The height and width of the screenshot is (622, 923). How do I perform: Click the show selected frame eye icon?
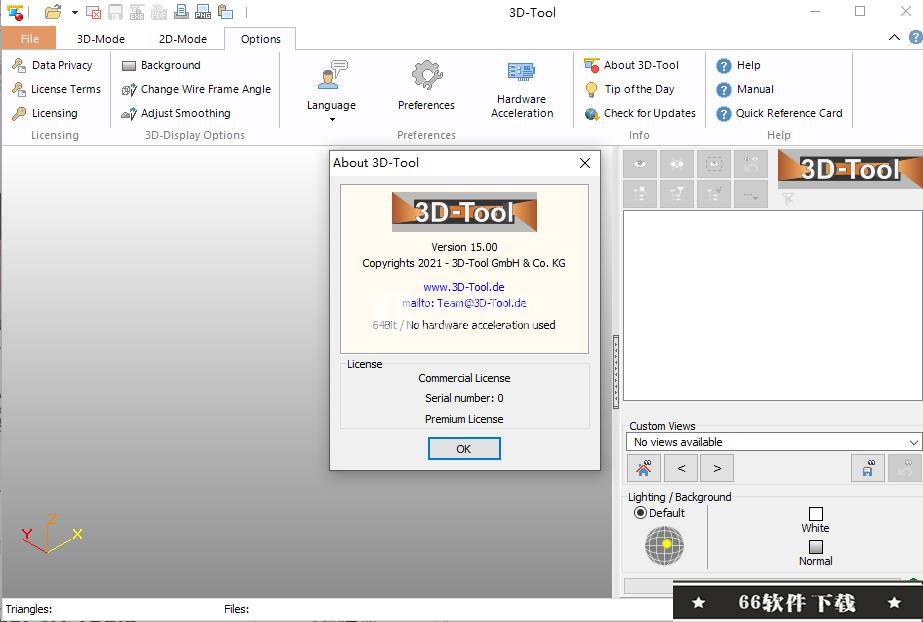(x=714, y=164)
